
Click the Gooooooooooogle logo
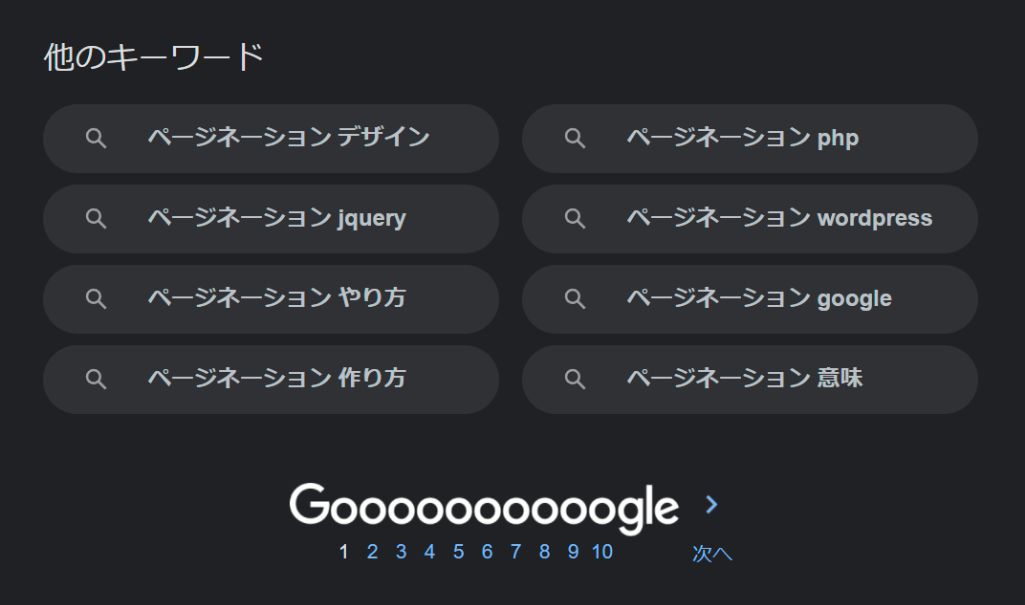tap(484, 505)
